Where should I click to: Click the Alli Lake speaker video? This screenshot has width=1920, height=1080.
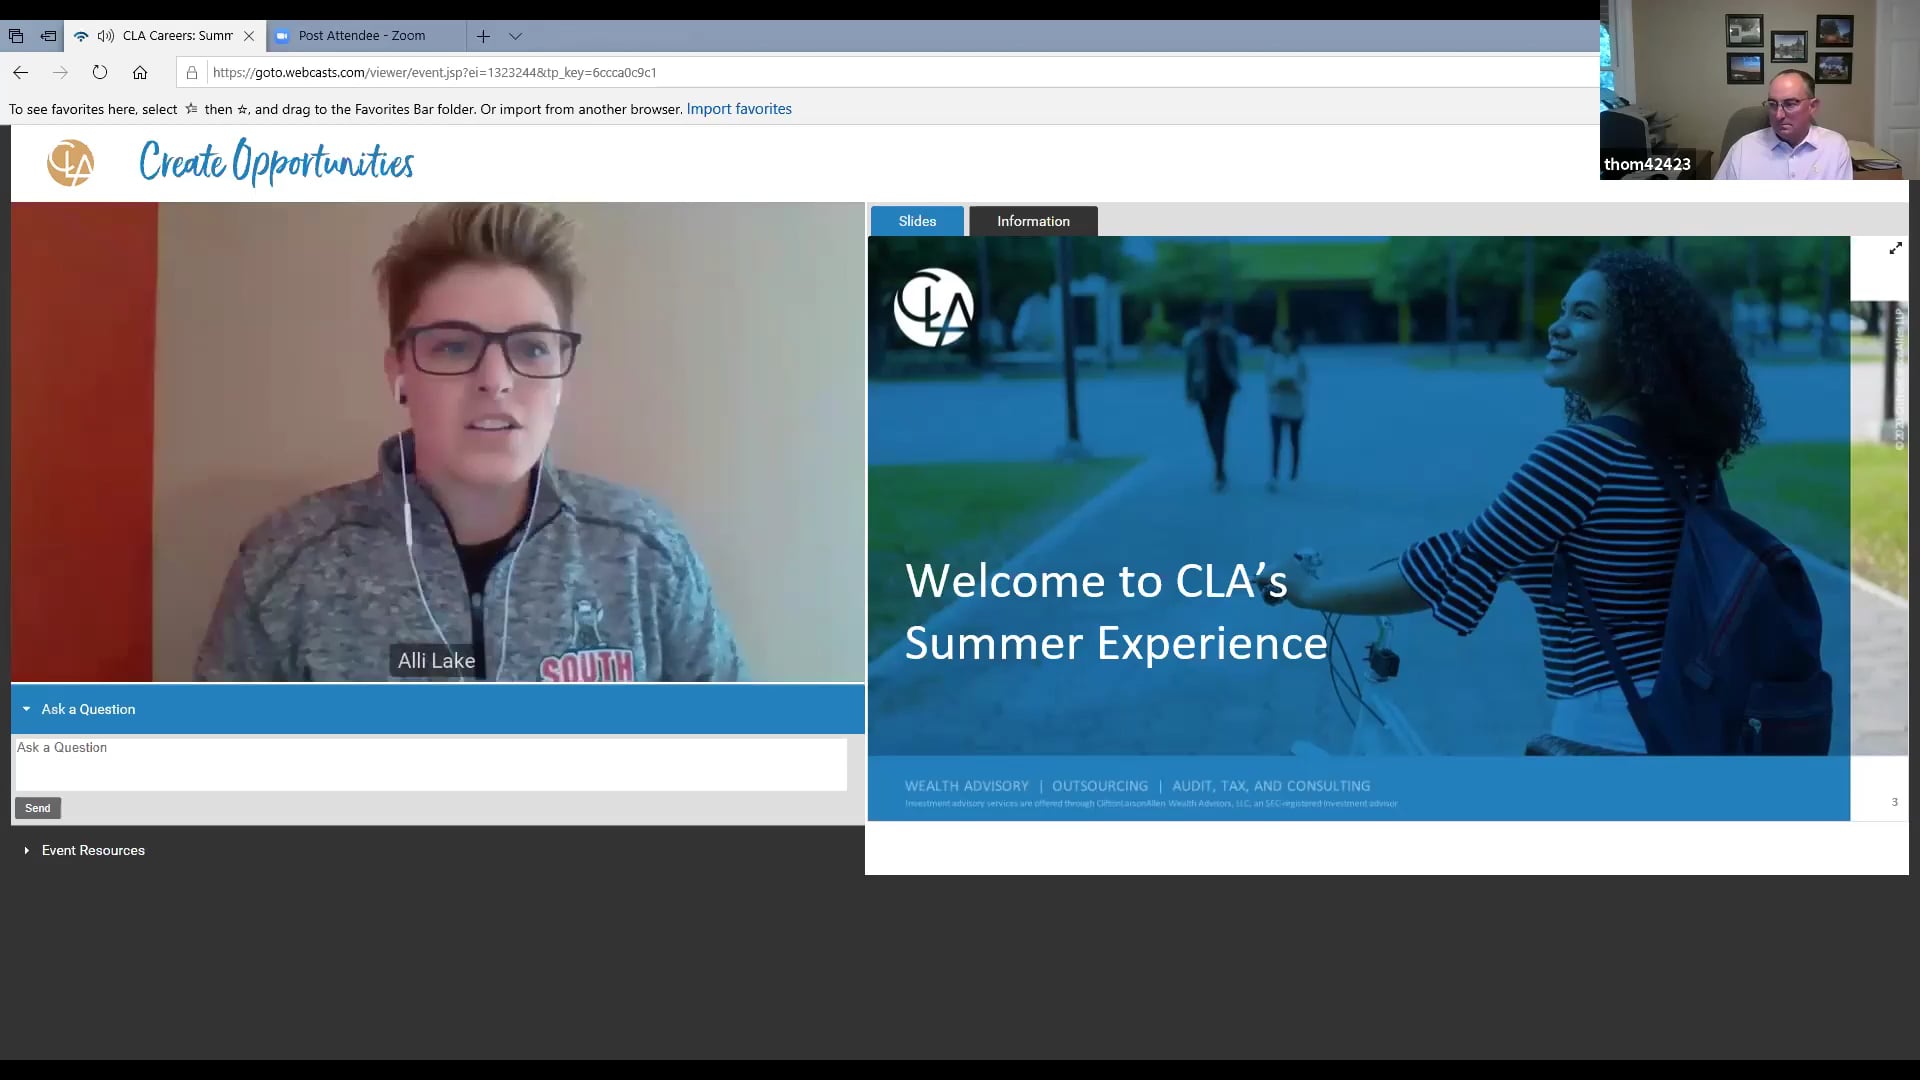click(x=438, y=442)
